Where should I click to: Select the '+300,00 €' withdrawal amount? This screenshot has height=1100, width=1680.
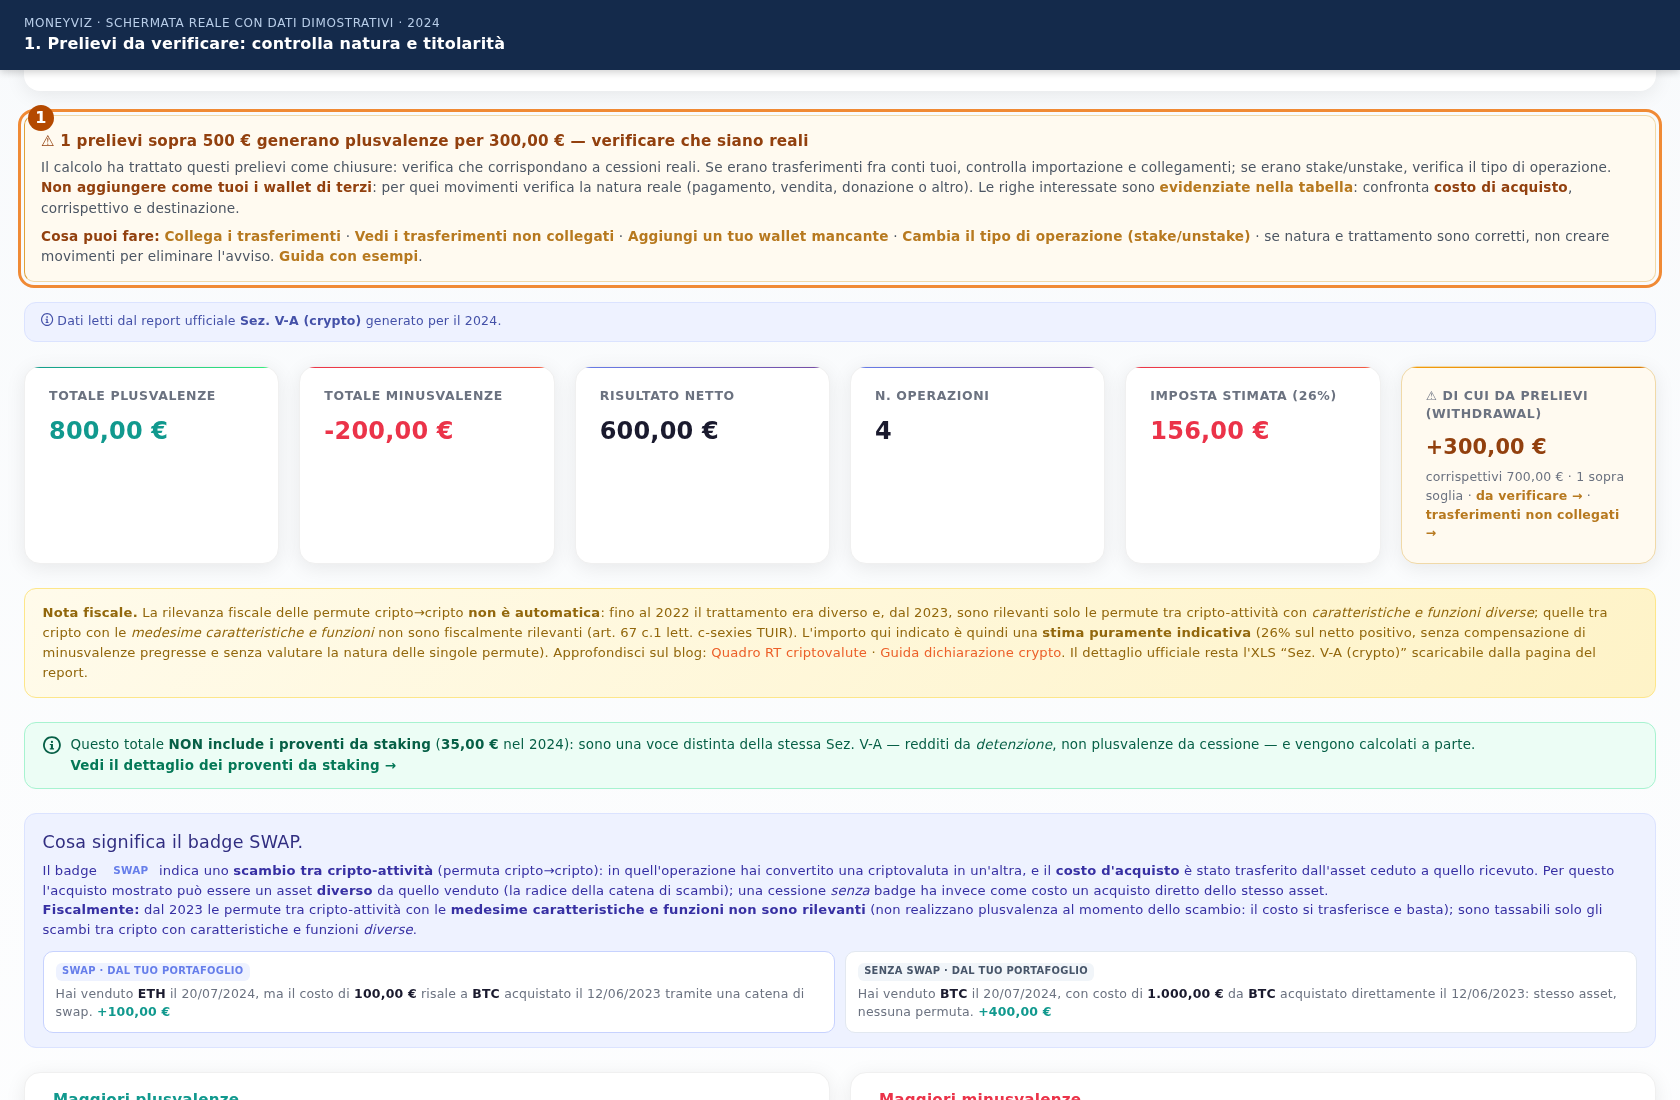[1486, 446]
